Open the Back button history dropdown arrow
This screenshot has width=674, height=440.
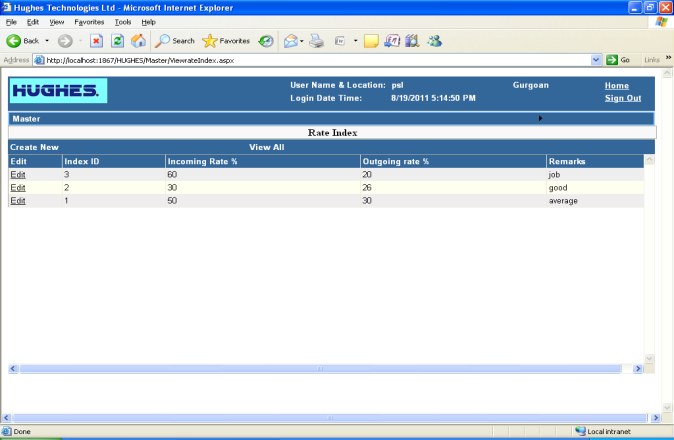pos(47,41)
